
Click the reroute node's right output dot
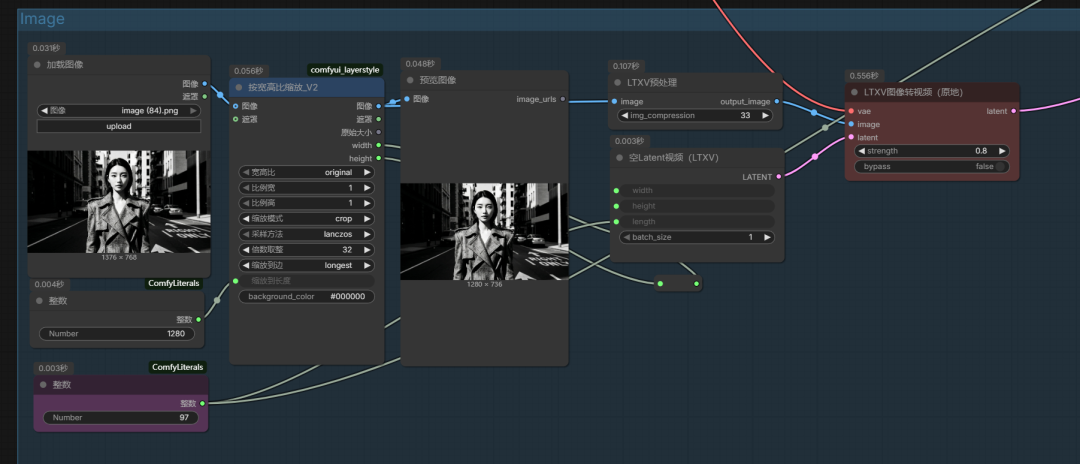click(x=696, y=284)
